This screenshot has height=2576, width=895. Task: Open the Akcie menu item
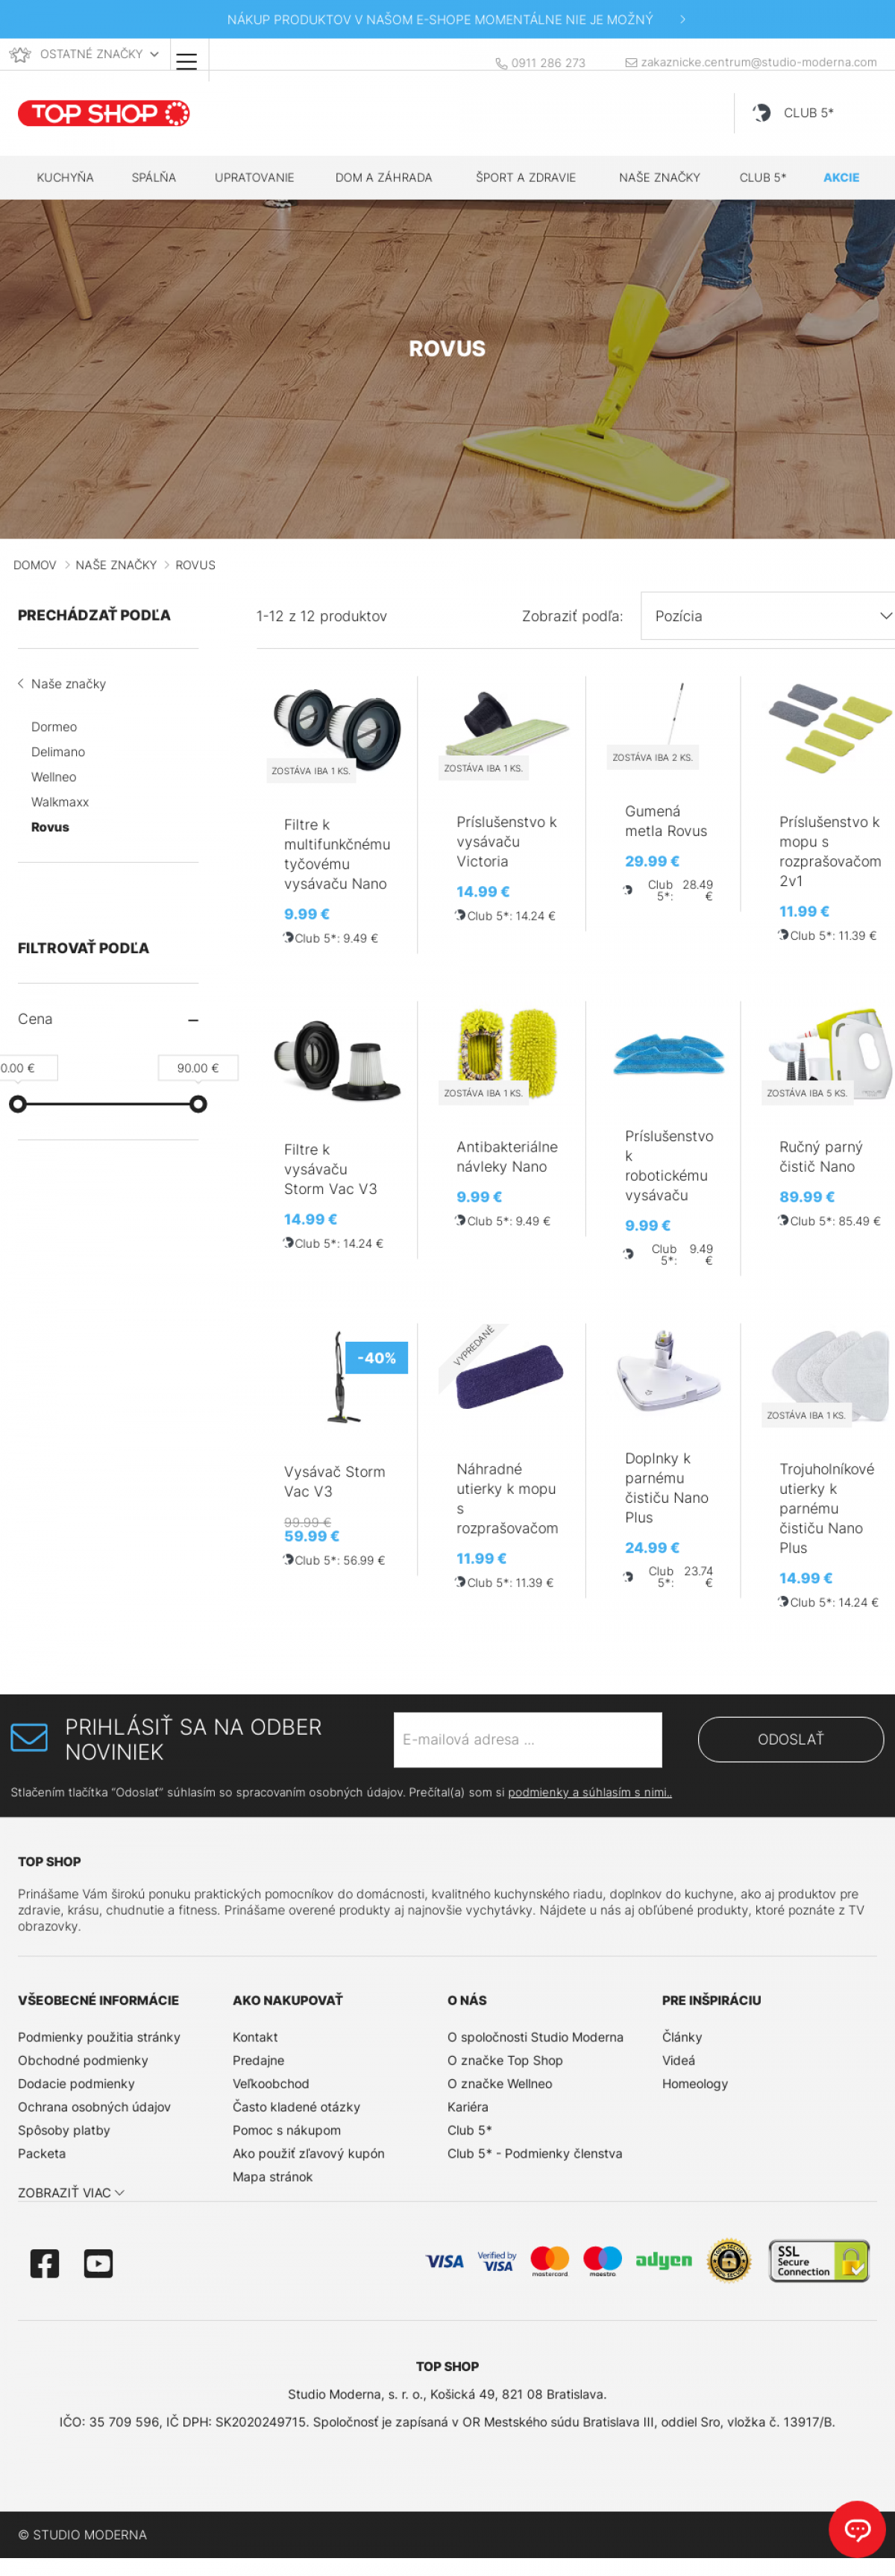(841, 178)
